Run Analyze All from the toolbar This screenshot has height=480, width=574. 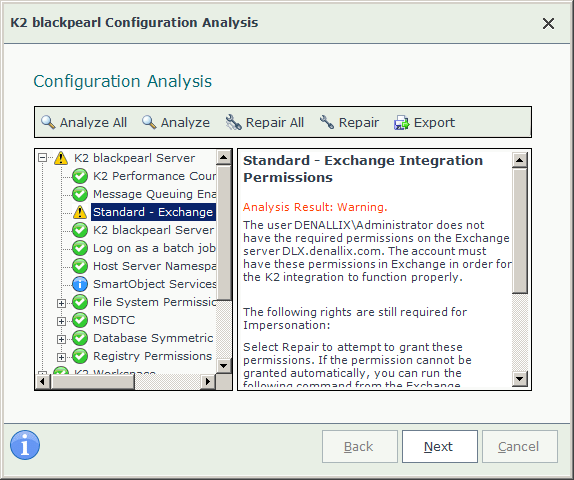click(x=84, y=122)
